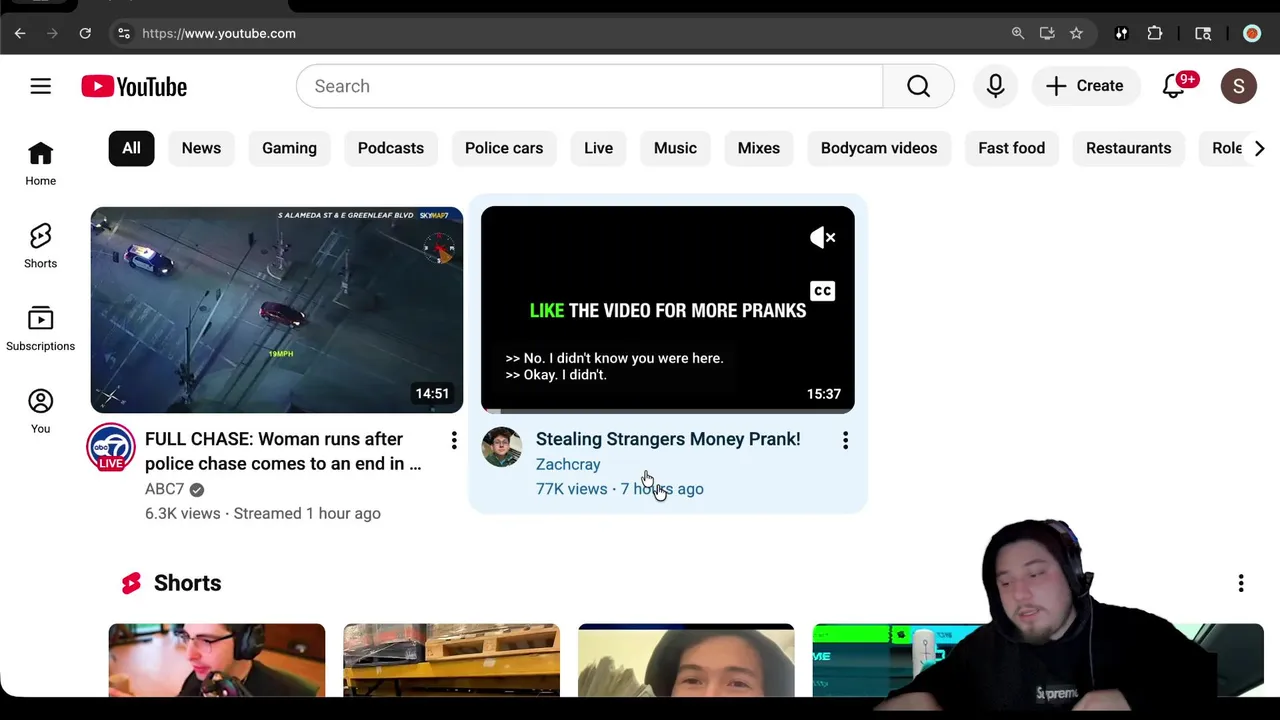Viewport: 1280px width, 720px height.
Task: Unmute the video preview
Action: click(822, 237)
